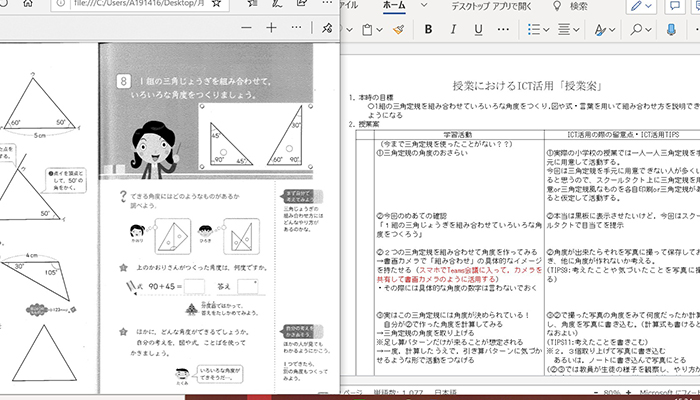Viewport: 700px width, 400px height.
Task: Open the Word comments speech bubble icon
Action: [675, 6]
